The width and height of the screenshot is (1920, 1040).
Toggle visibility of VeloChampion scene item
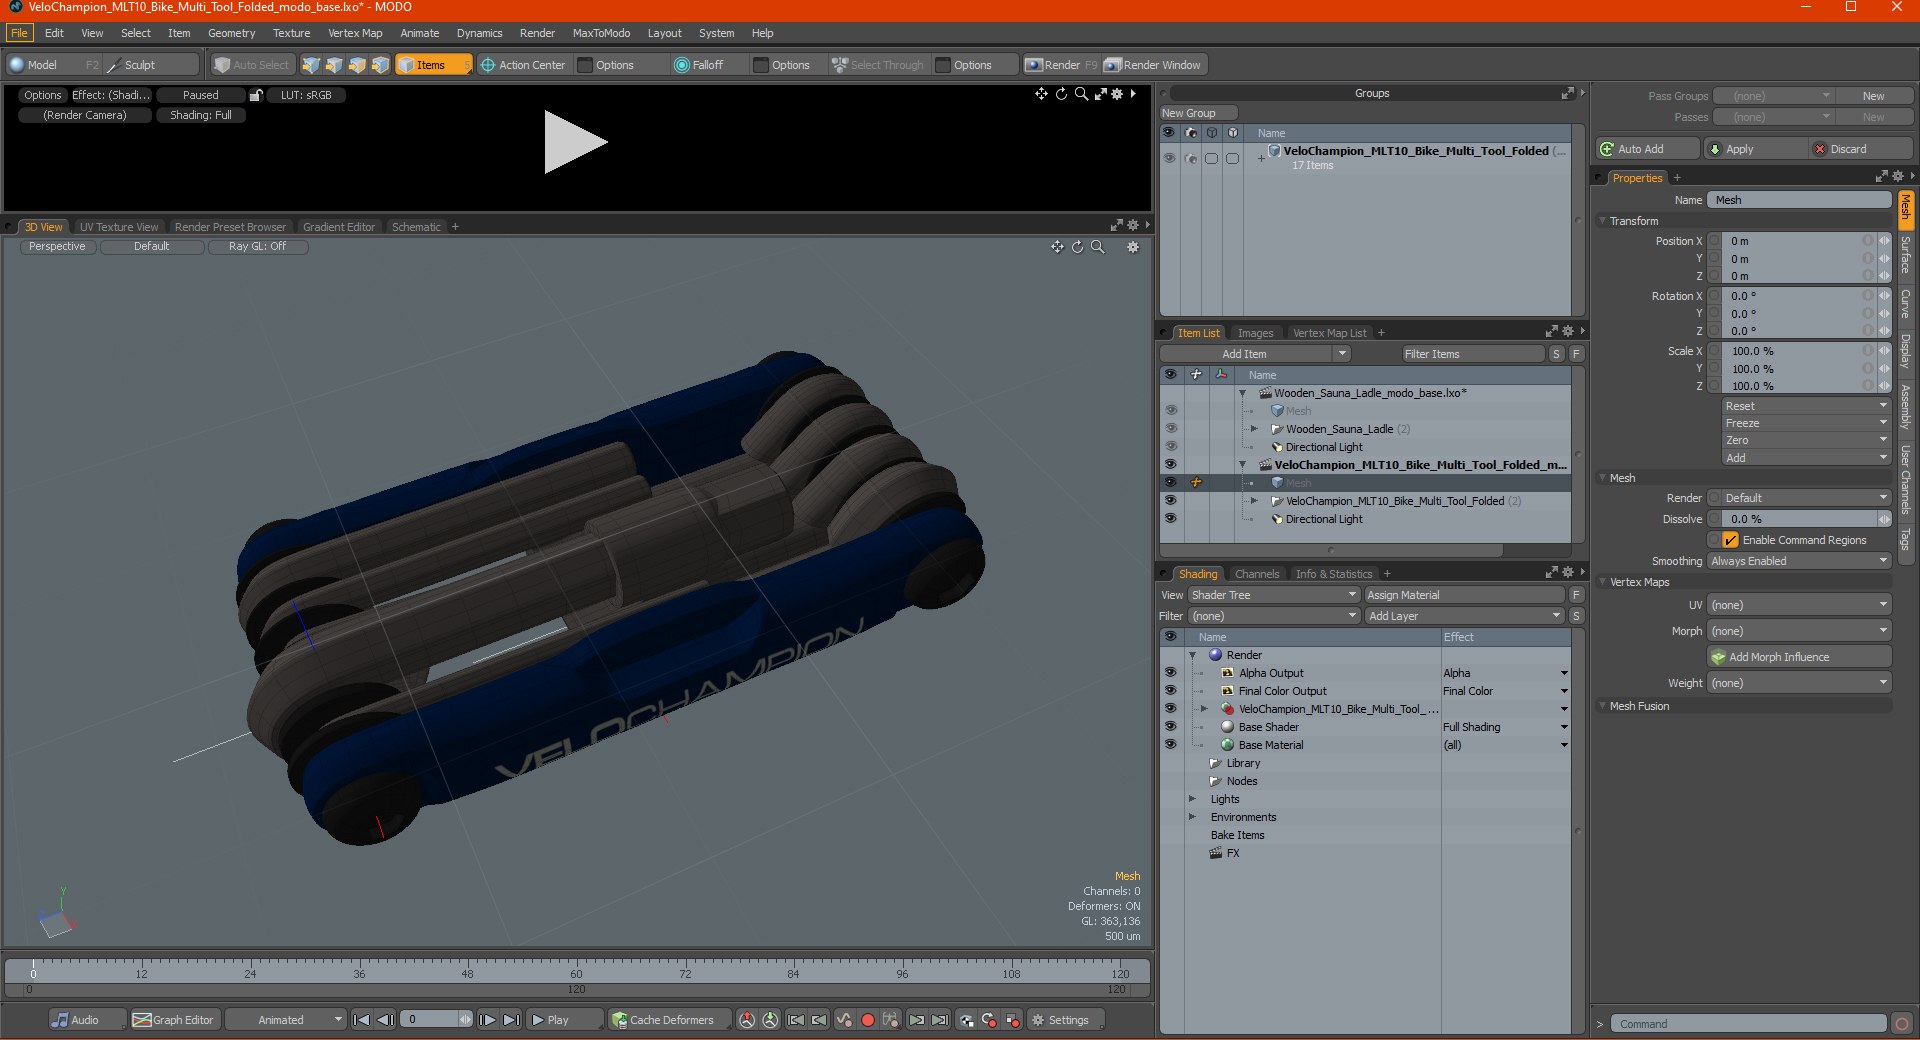(1170, 465)
